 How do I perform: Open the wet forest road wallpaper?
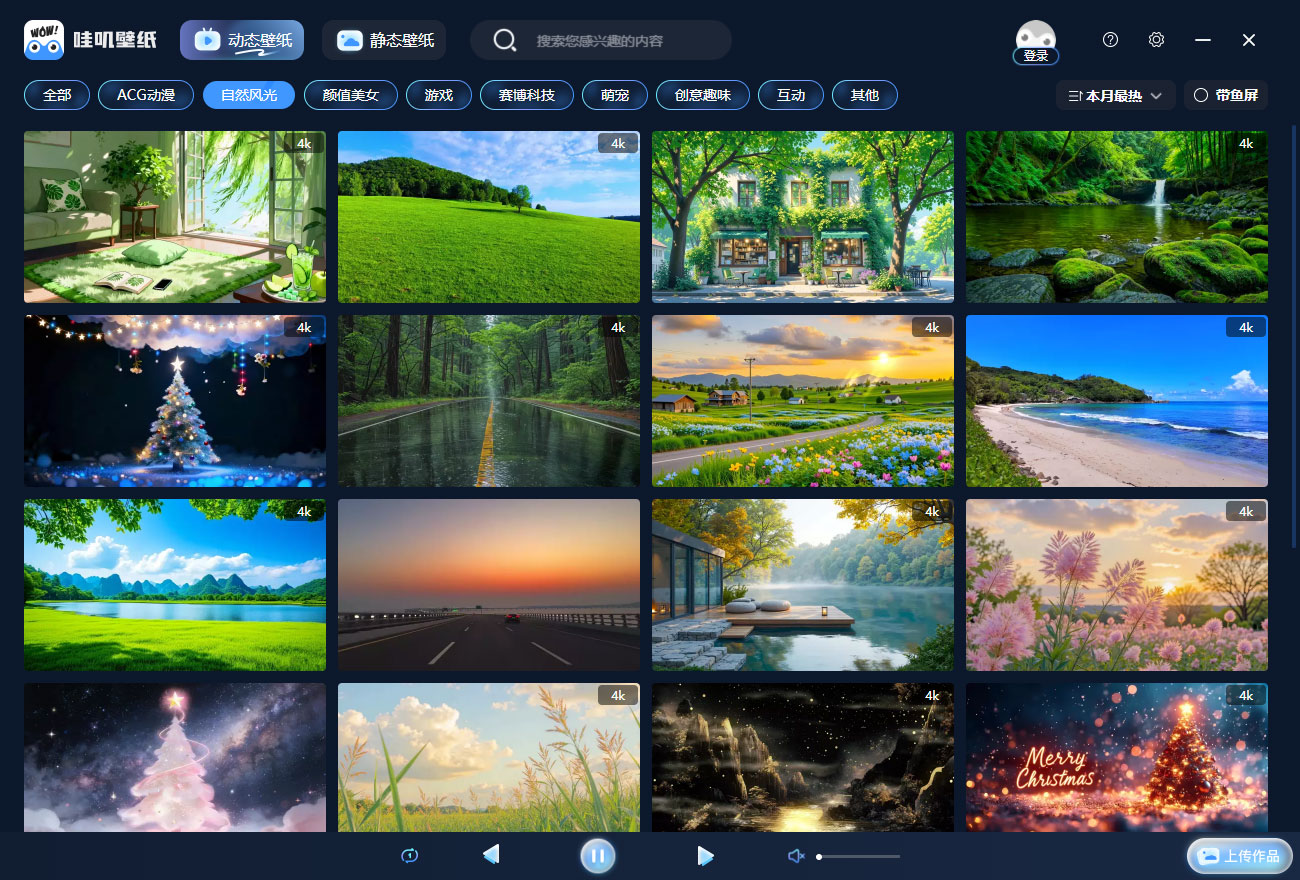pos(489,401)
